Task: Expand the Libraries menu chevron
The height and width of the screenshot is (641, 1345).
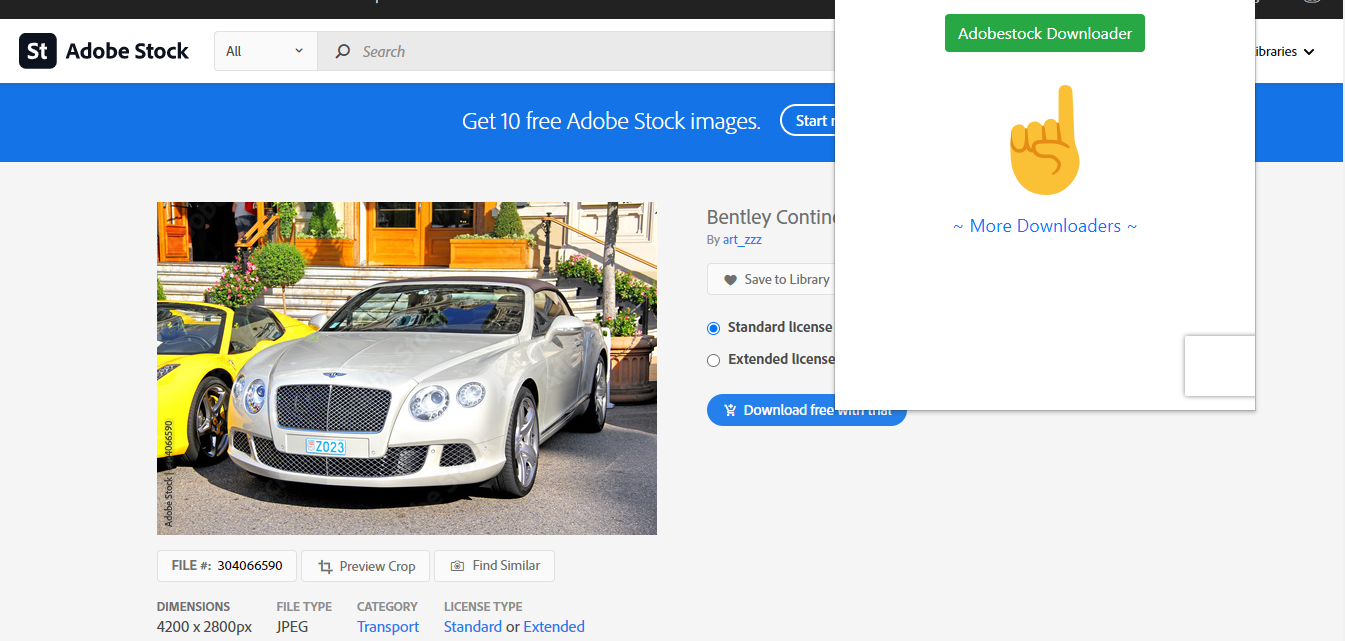Action: pos(1308,52)
